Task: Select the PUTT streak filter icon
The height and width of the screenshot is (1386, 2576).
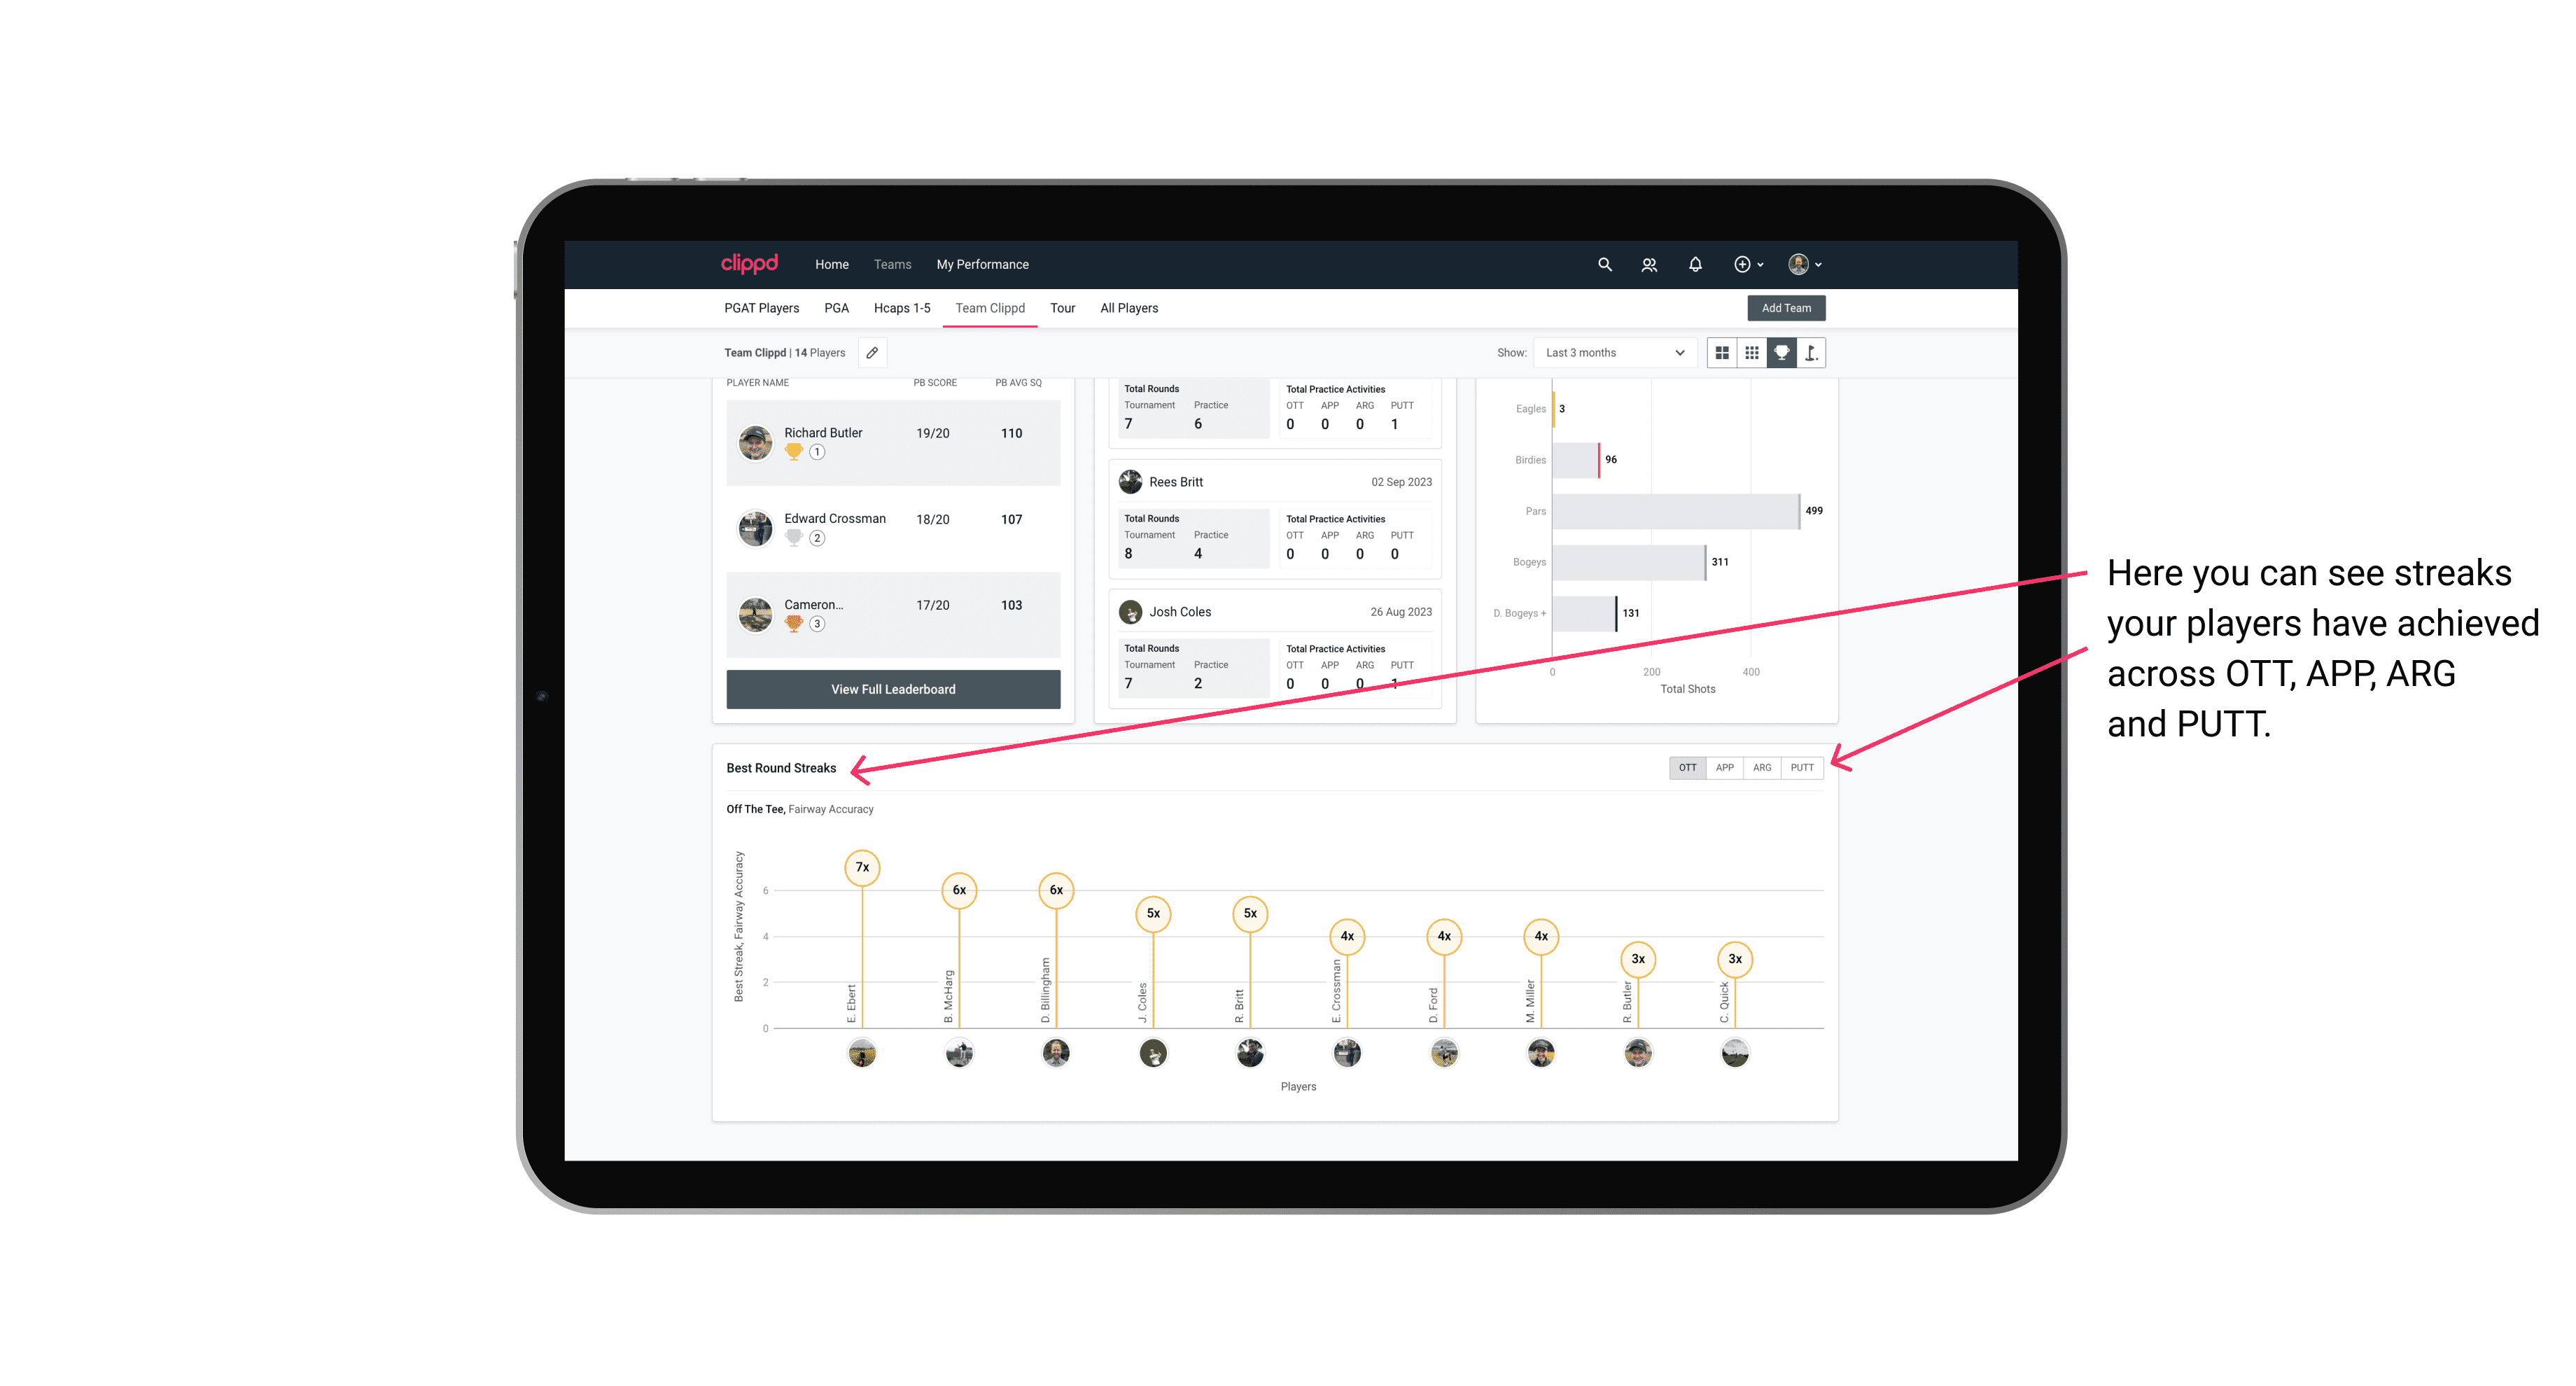Action: pyautogui.click(x=1802, y=768)
